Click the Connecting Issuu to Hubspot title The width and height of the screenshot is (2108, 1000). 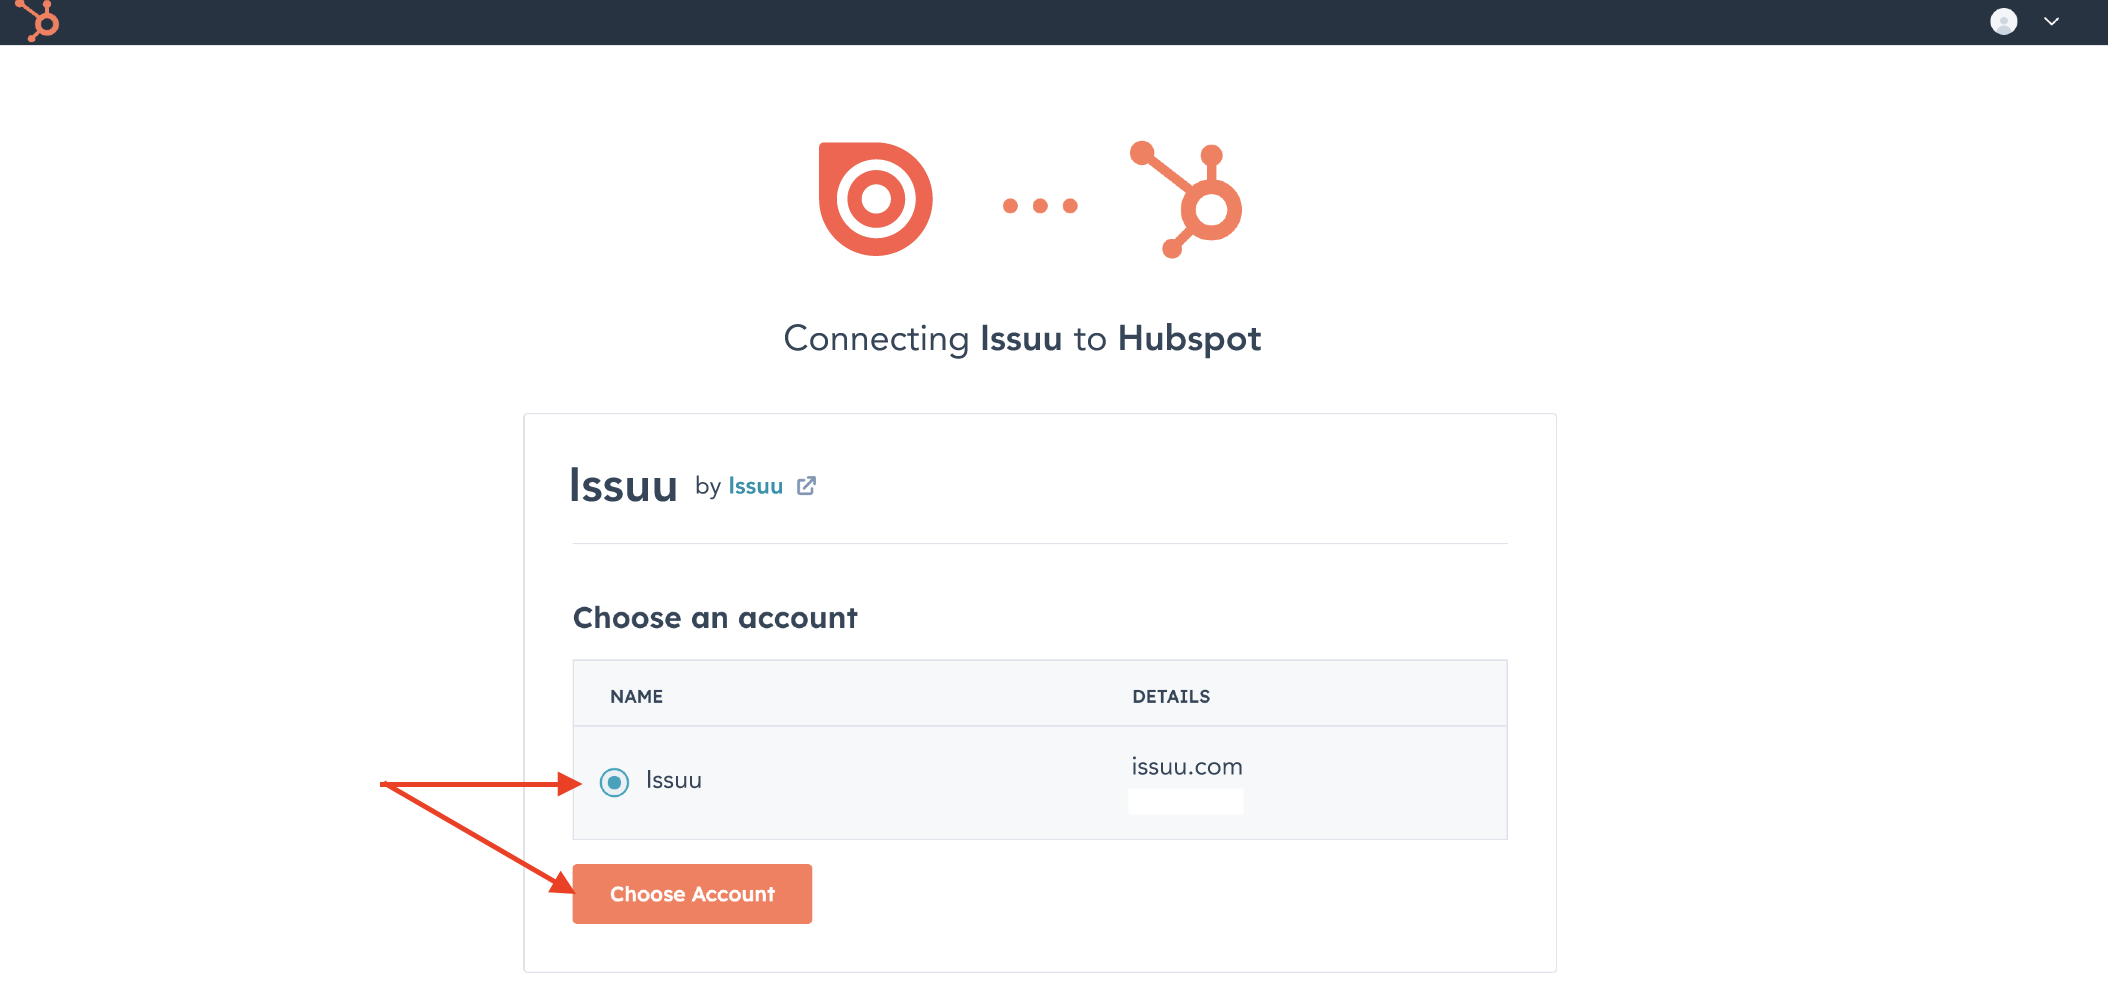pyautogui.click(x=1022, y=339)
